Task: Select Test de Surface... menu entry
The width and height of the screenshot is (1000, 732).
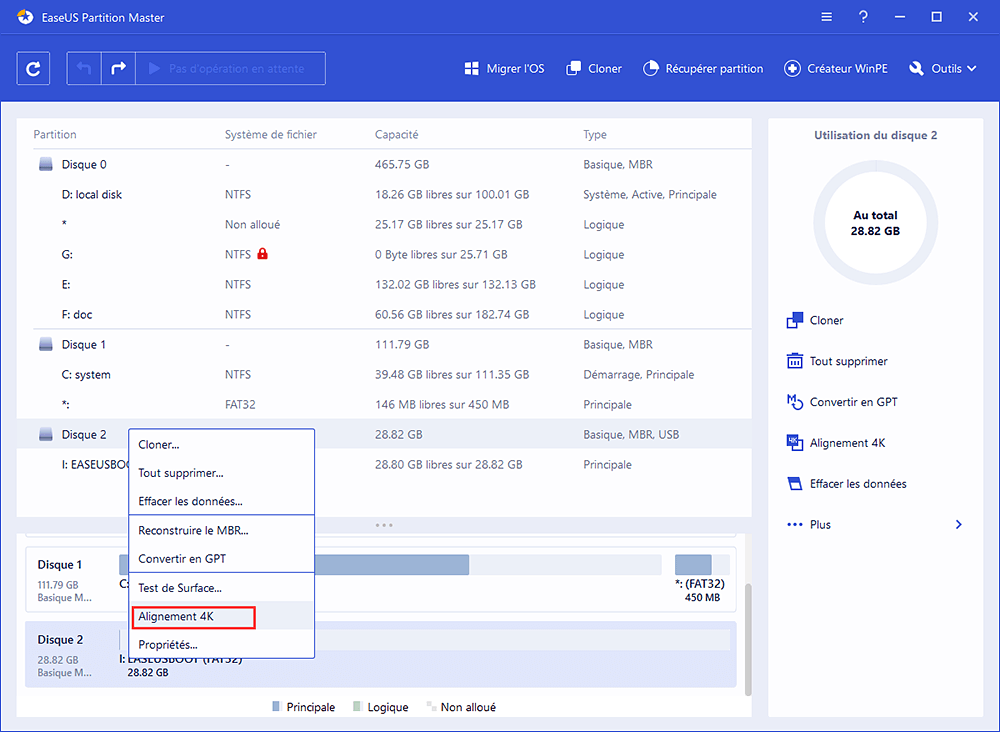Action: (222, 588)
